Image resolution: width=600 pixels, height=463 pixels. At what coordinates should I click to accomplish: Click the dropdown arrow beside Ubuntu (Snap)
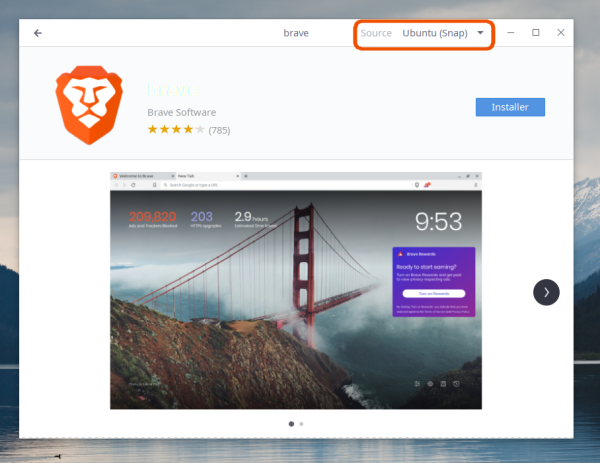pyautogui.click(x=481, y=33)
